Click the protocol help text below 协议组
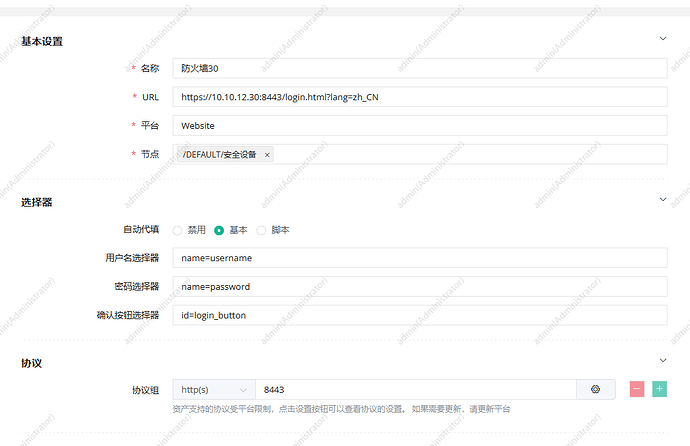 point(341,409)
